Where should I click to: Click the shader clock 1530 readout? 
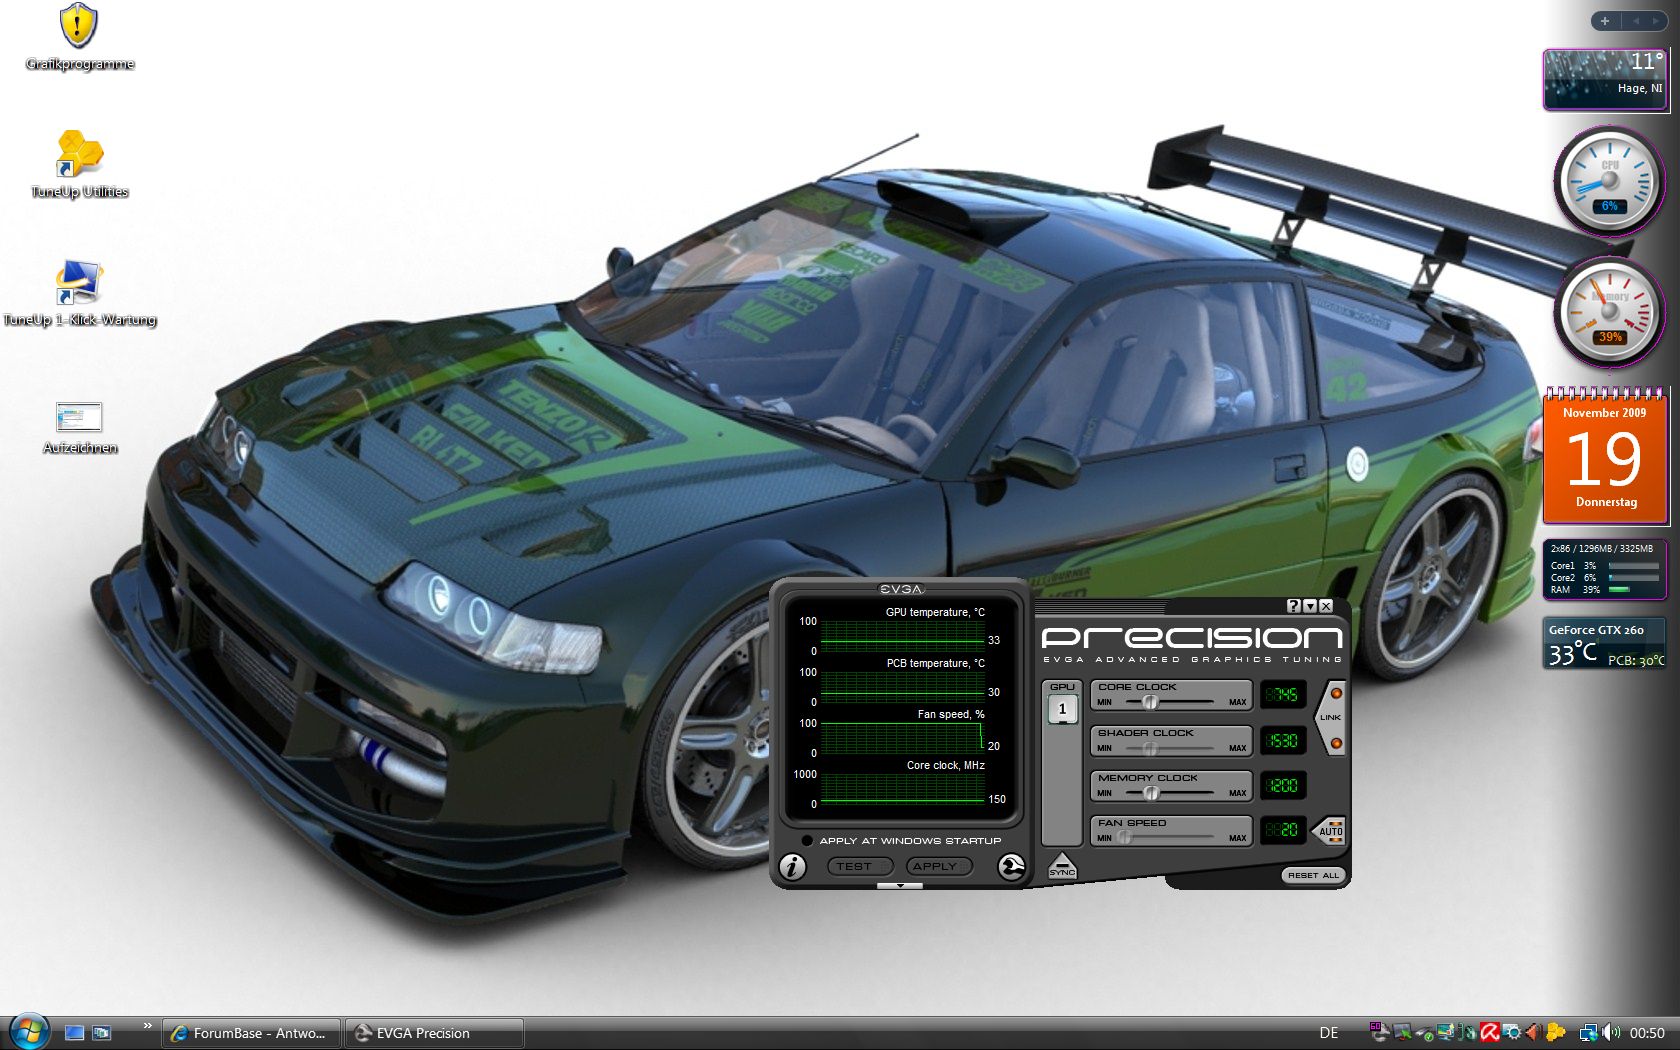[x=1282, y=741]
